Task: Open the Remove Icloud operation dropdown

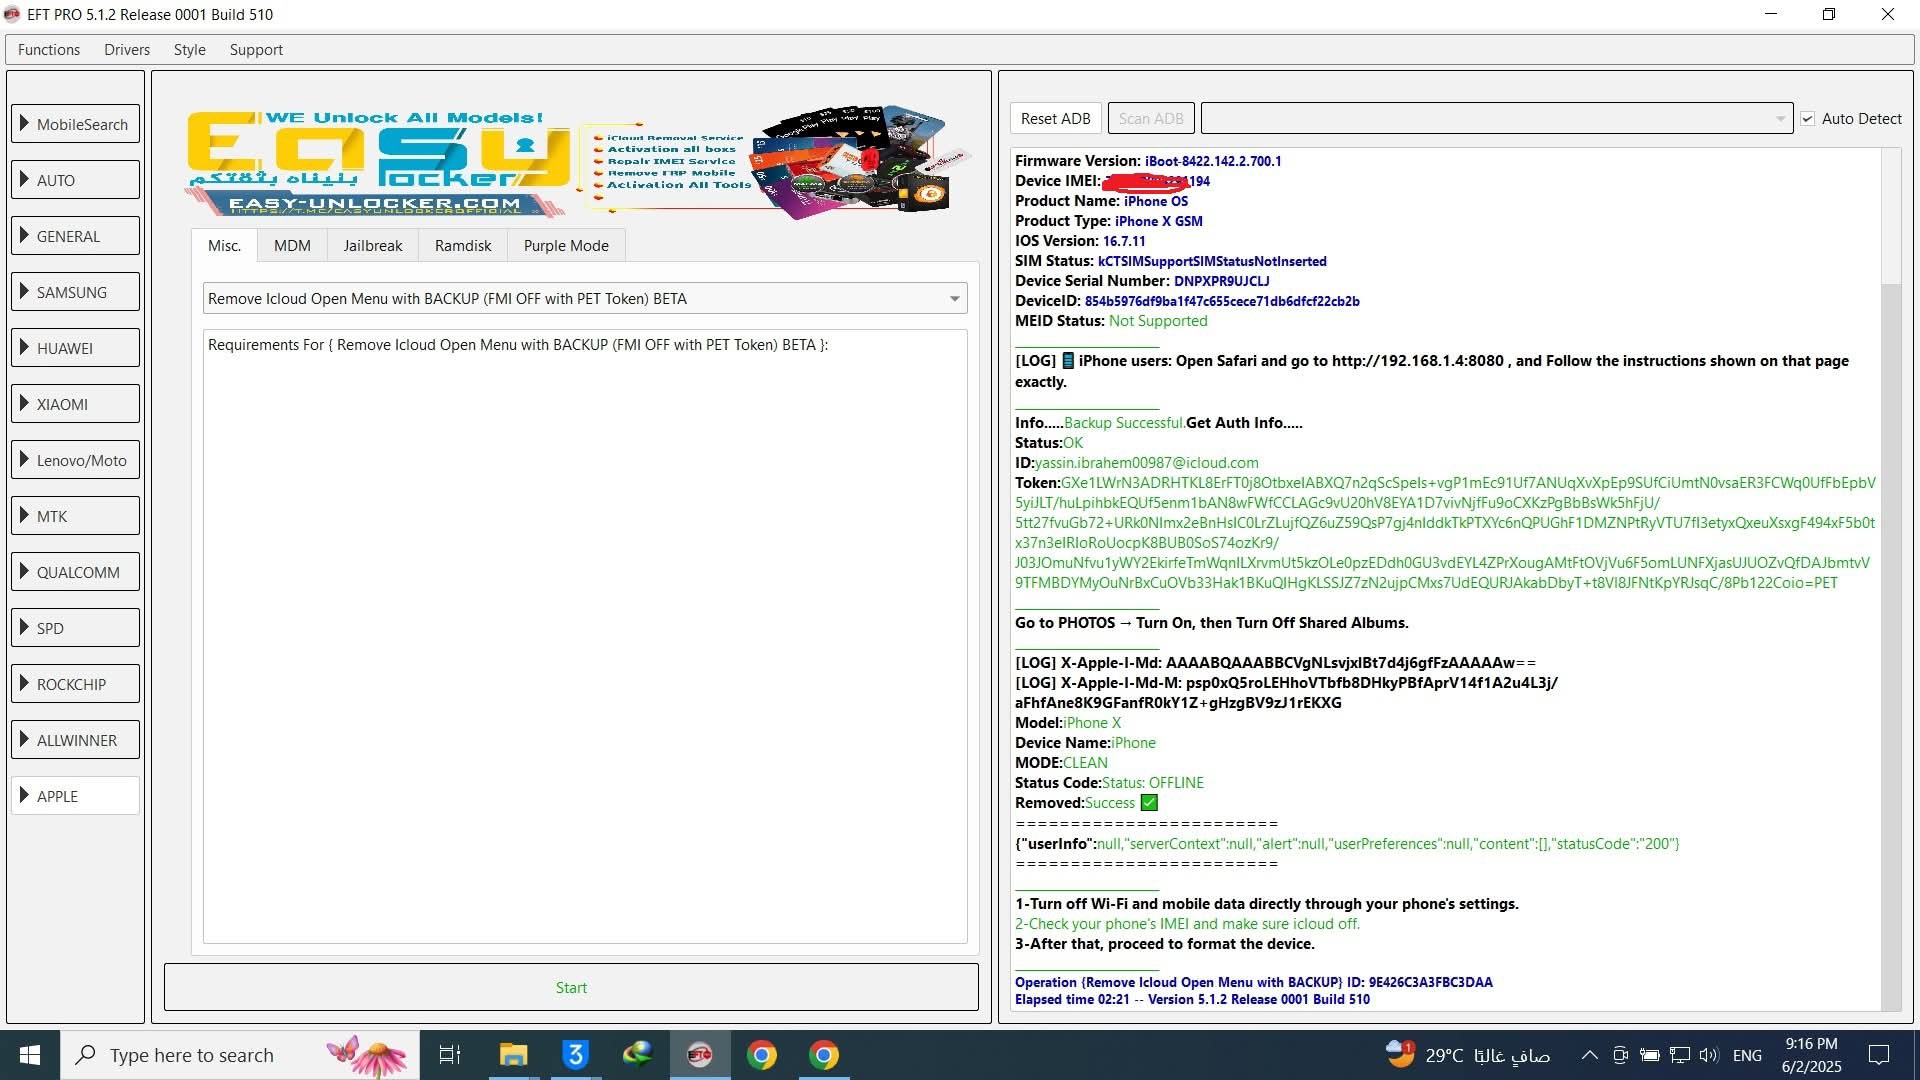Action: click(585, 298)
